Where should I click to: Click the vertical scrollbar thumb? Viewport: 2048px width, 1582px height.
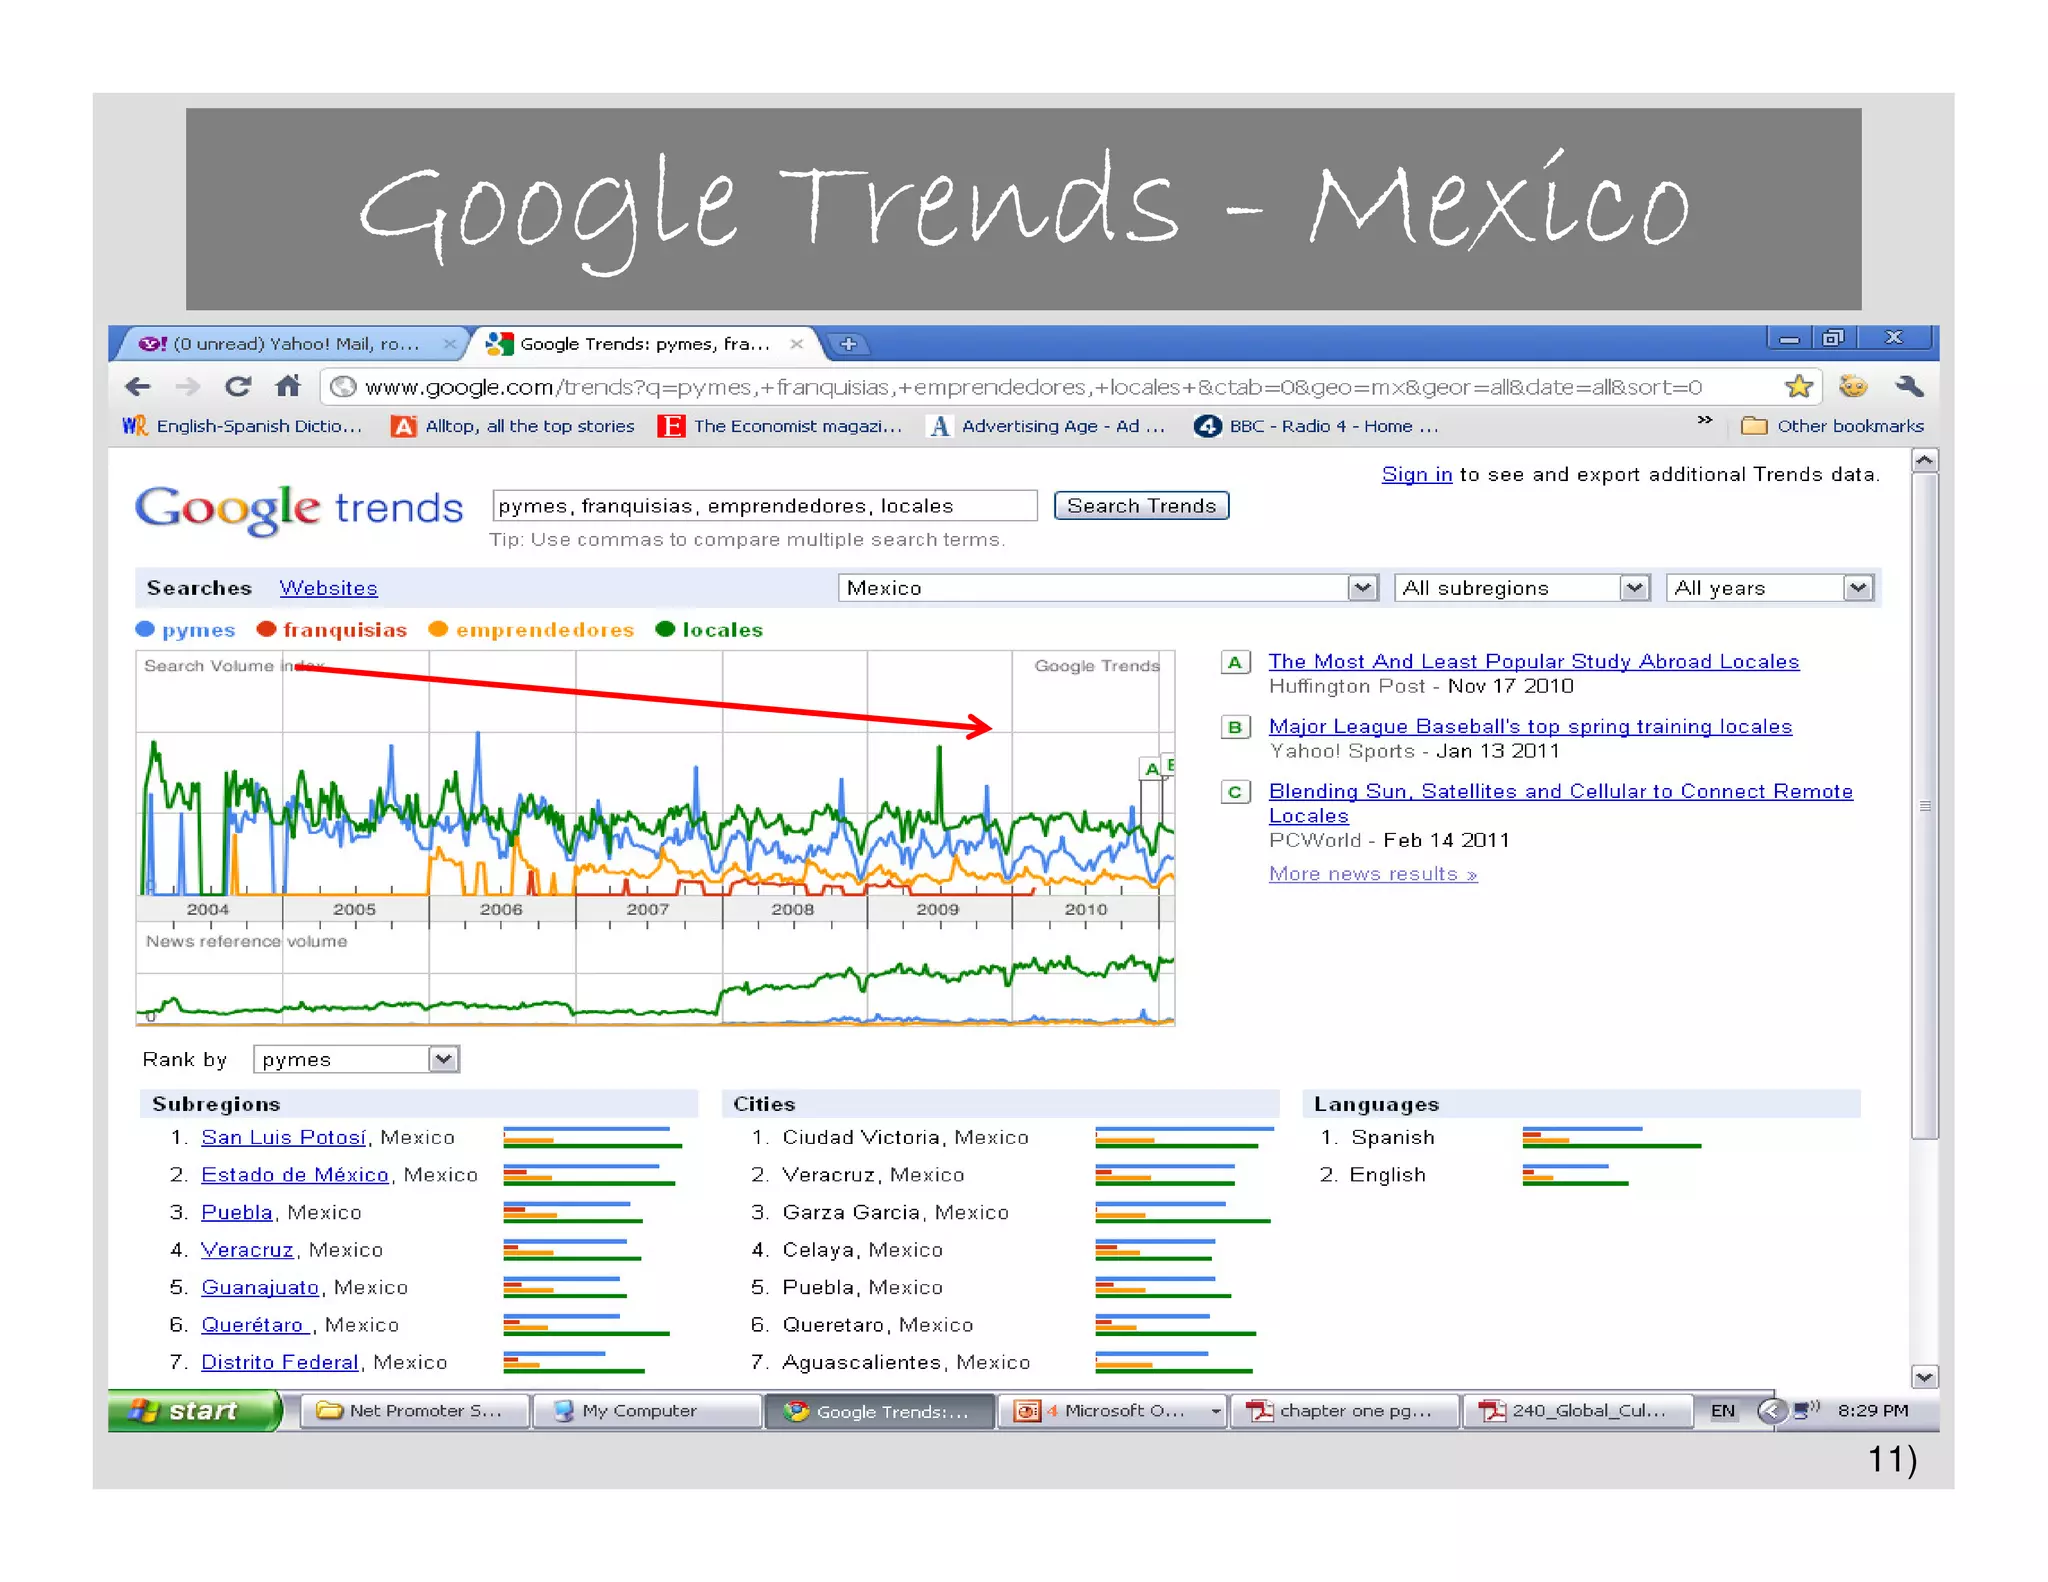click(1925, 806)
